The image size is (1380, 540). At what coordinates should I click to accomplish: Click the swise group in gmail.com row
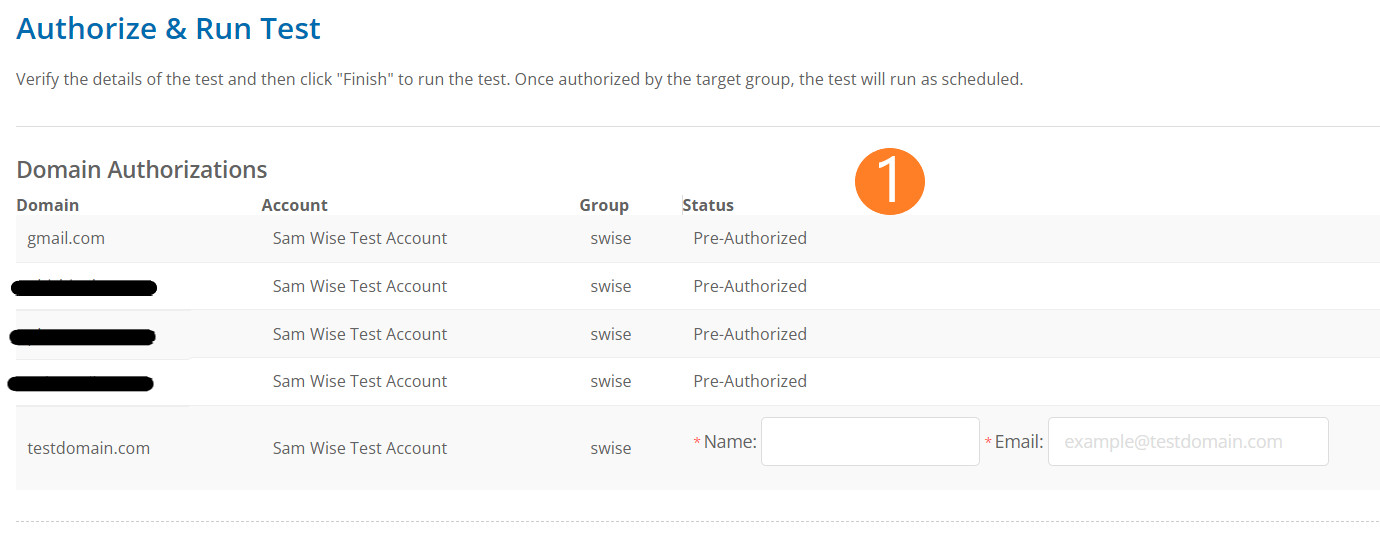tap(610, 238)
